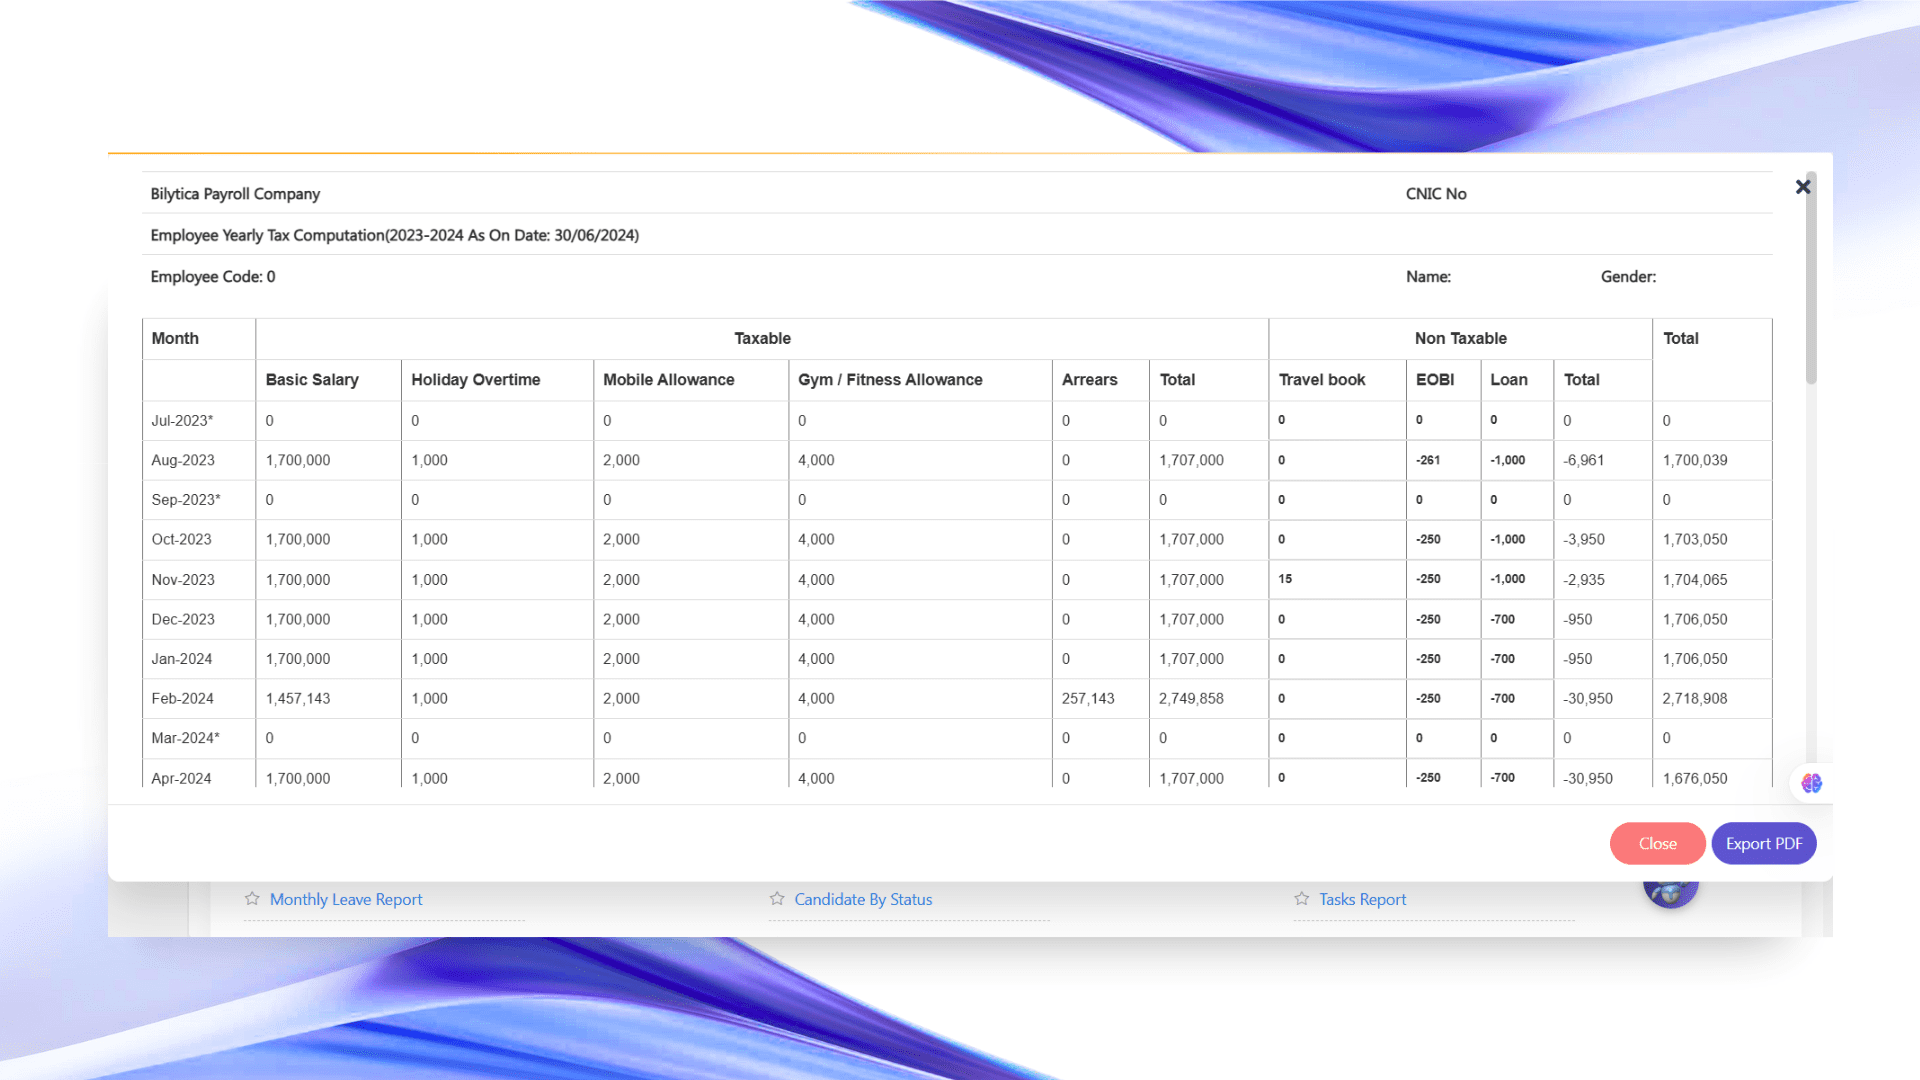Open the Tasks Report link
The width and height of the screenshot is (1920, 1080).
click(1362, 899)
